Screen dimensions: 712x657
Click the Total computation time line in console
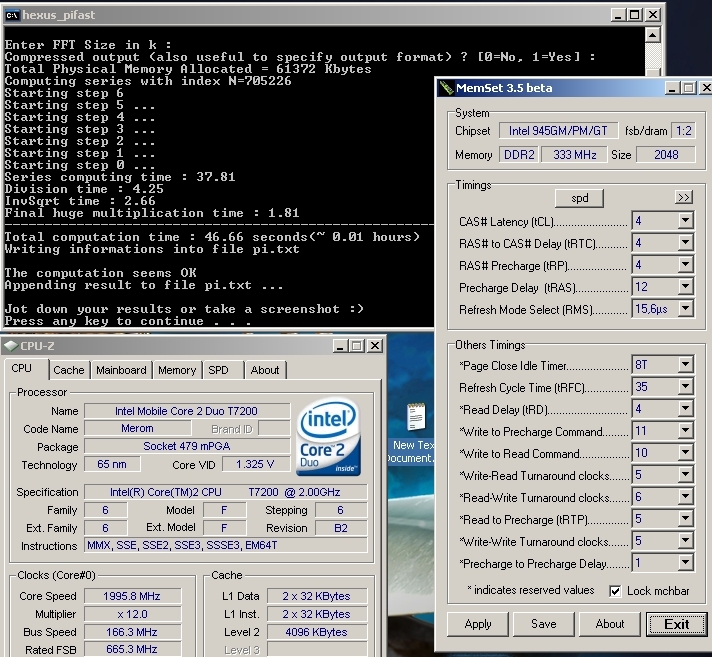[212, 237]
